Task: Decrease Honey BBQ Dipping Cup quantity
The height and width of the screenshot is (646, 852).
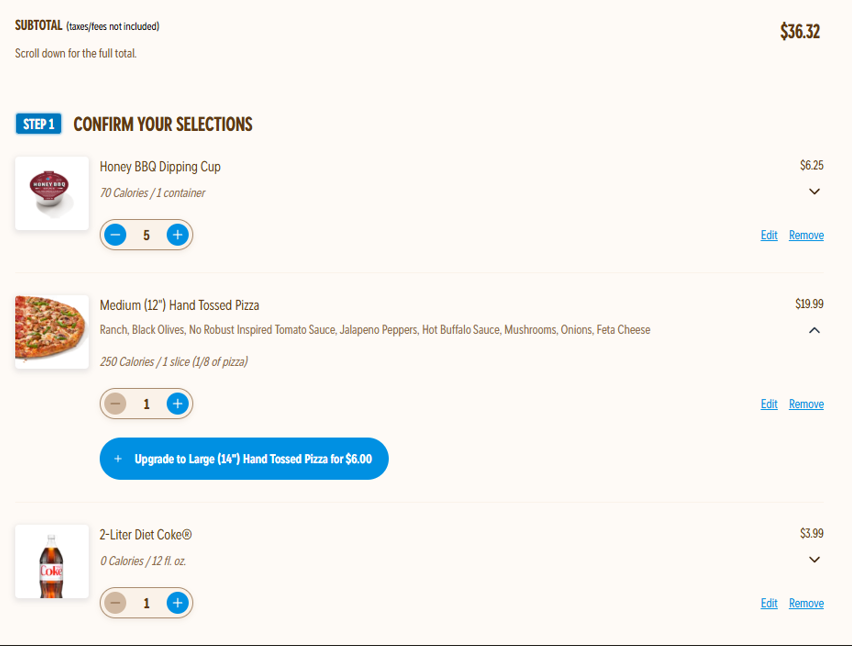Action: pos(116,235)
